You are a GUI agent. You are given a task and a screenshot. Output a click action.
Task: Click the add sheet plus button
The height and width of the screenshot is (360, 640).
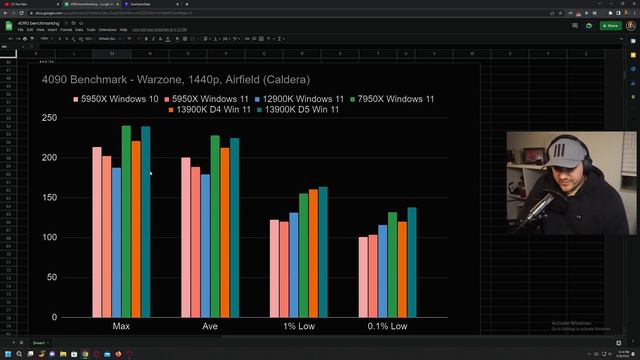pos(13,343)
